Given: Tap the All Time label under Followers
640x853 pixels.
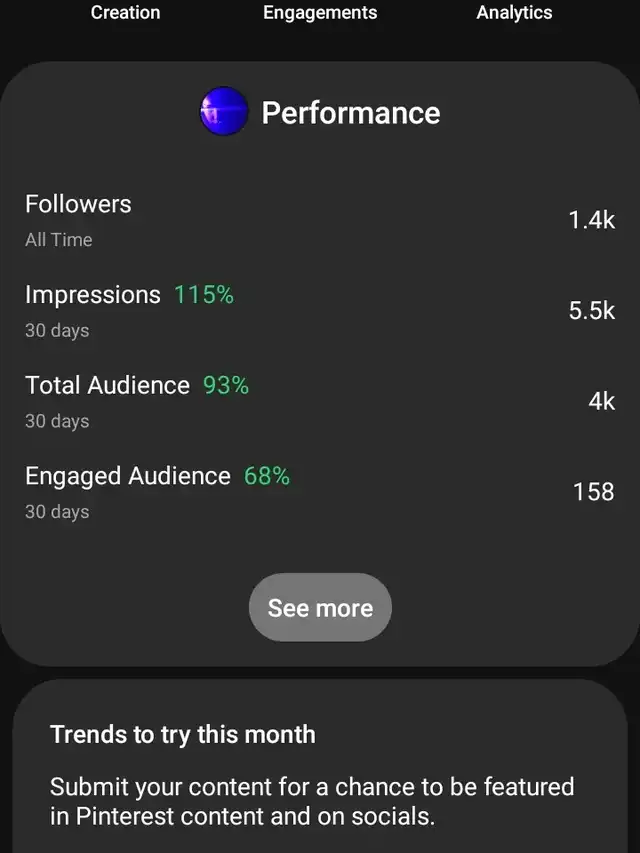Looking at the screenshot, I should [59, 240].
